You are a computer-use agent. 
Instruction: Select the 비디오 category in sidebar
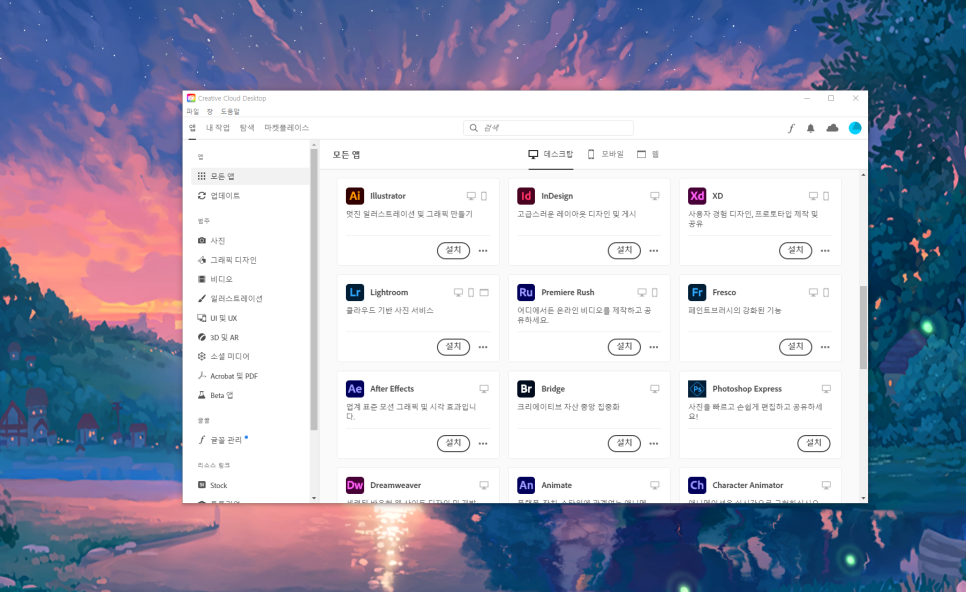pyautogui.click(x=250, y=279)
